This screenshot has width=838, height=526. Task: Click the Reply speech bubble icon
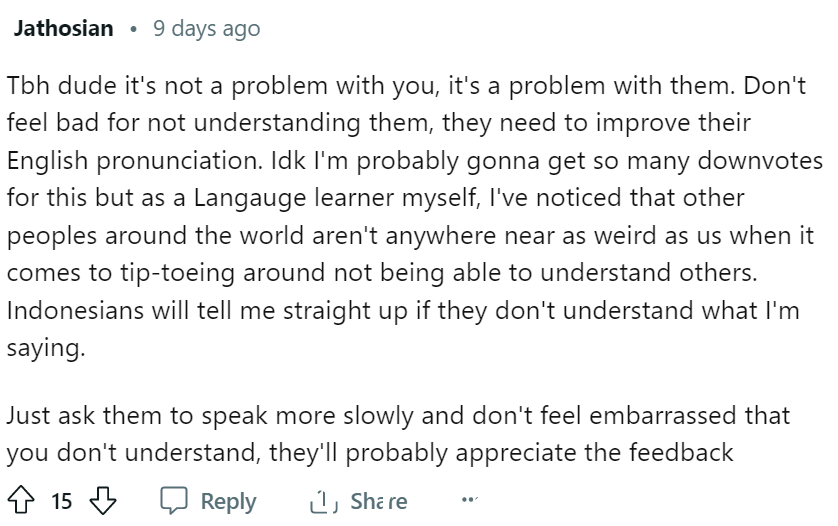click(174, 500)
